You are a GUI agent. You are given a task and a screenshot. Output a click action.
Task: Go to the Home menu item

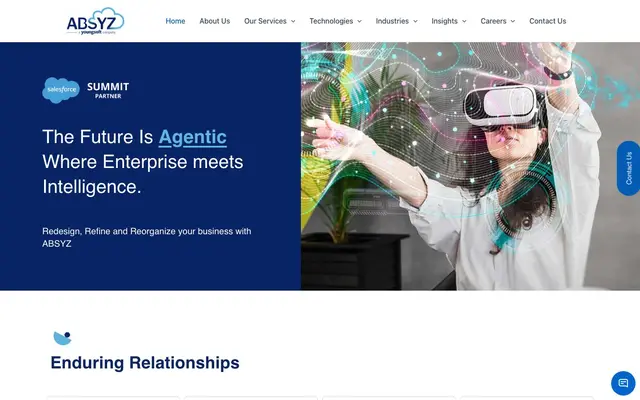[175, 21]
